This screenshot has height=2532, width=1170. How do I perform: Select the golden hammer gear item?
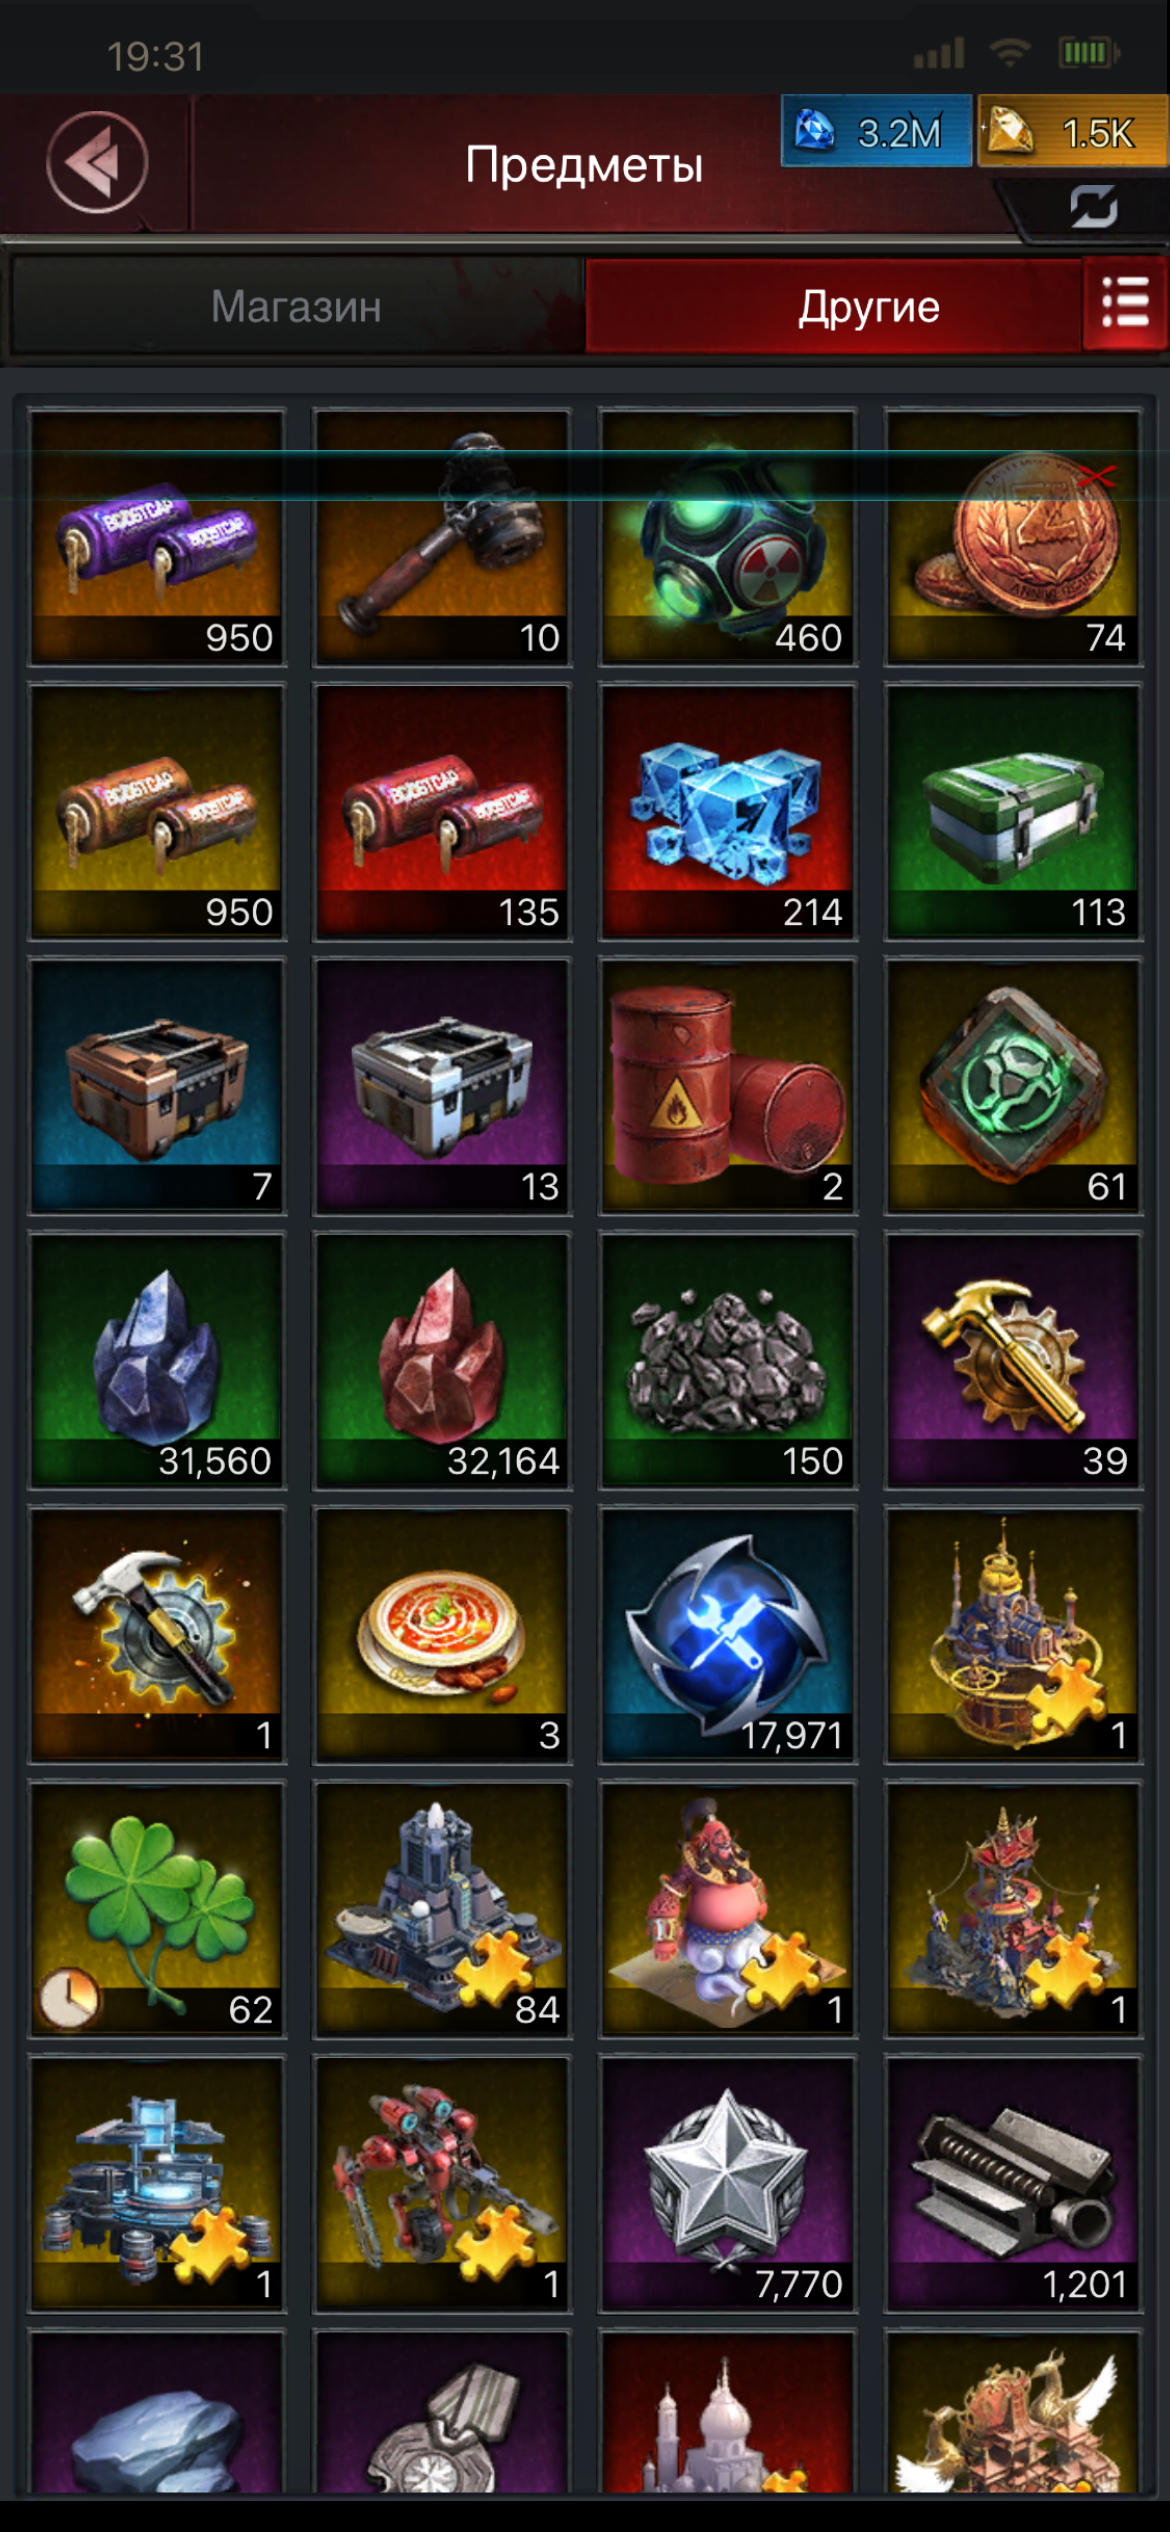(1013, 1361)
